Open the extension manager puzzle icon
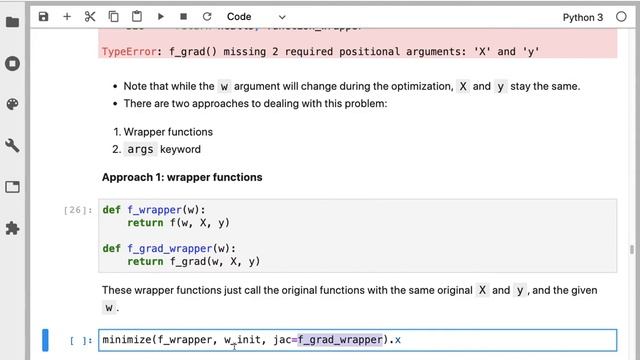The height and width of the screenshot is (360, 640). pos(13,228)
